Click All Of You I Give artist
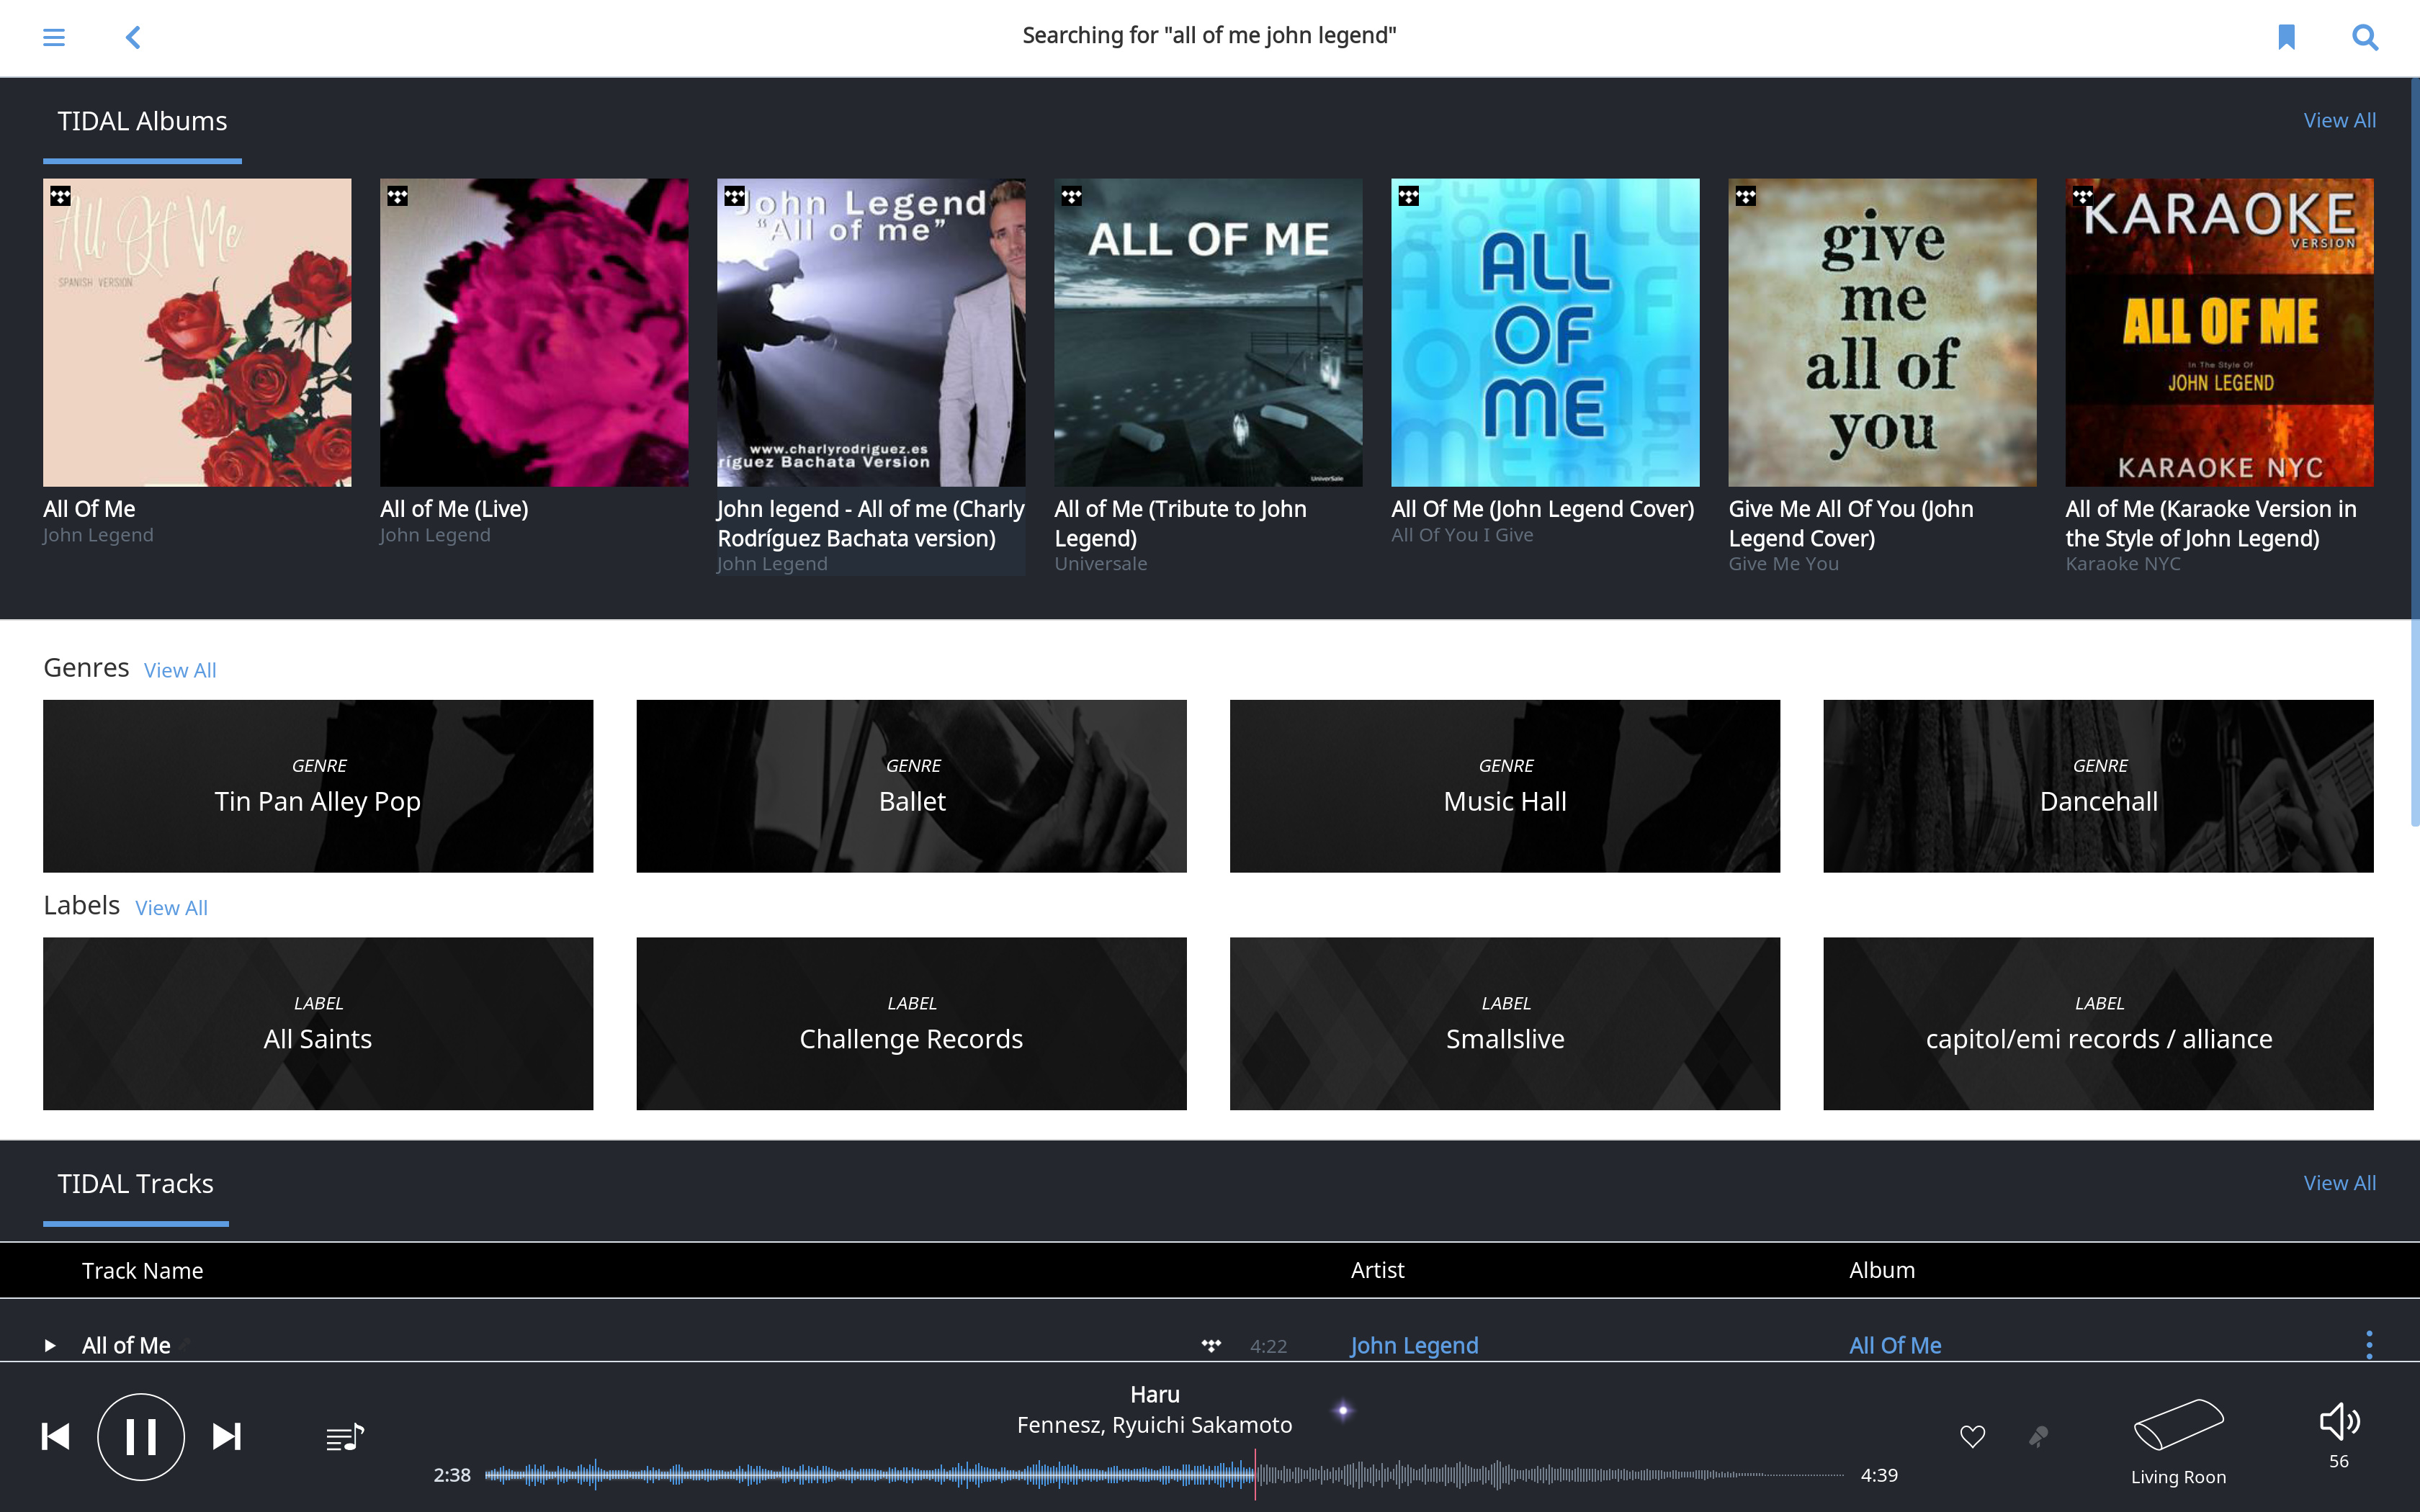The image size is (2420, 1512). click(1461, 535)
